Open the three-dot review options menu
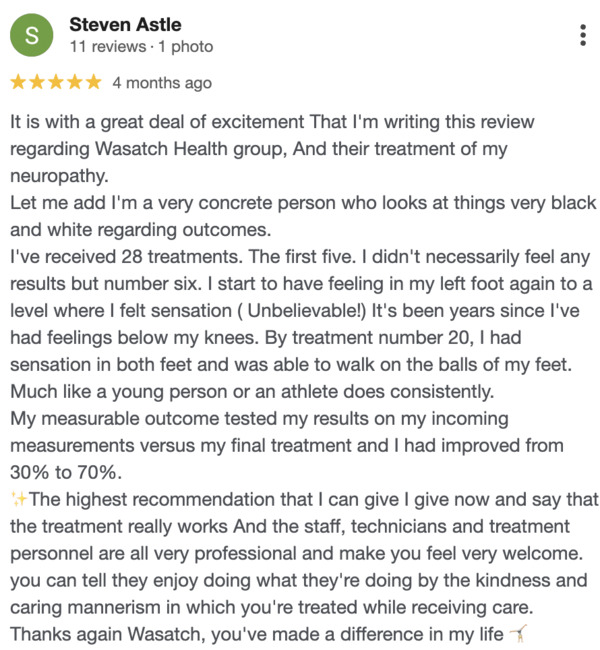 (x=583, y=35)
